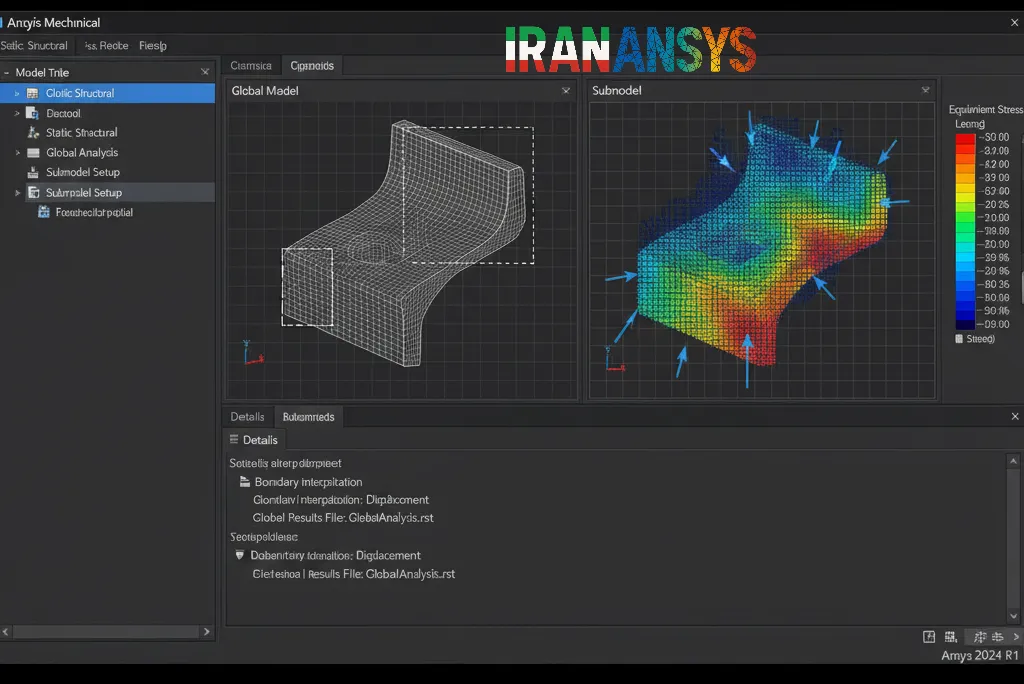Click the third status bar icon

pos(980,637)
